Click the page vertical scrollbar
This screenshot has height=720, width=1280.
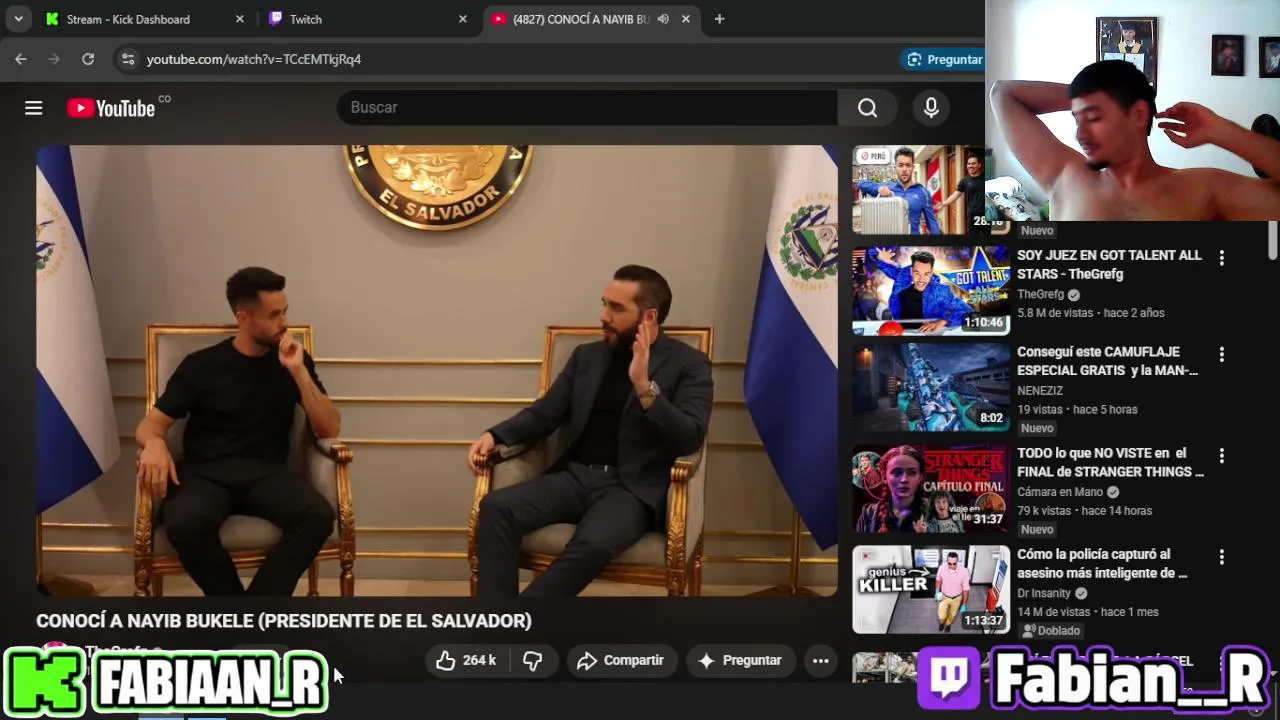click(x=1272, y=240)
